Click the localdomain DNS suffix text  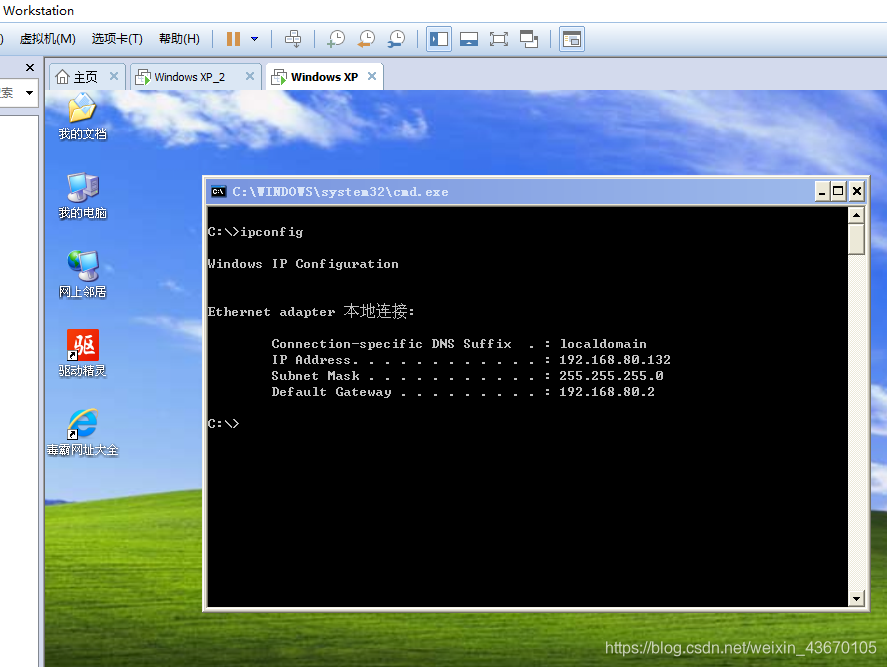click(x=603, y=344)
